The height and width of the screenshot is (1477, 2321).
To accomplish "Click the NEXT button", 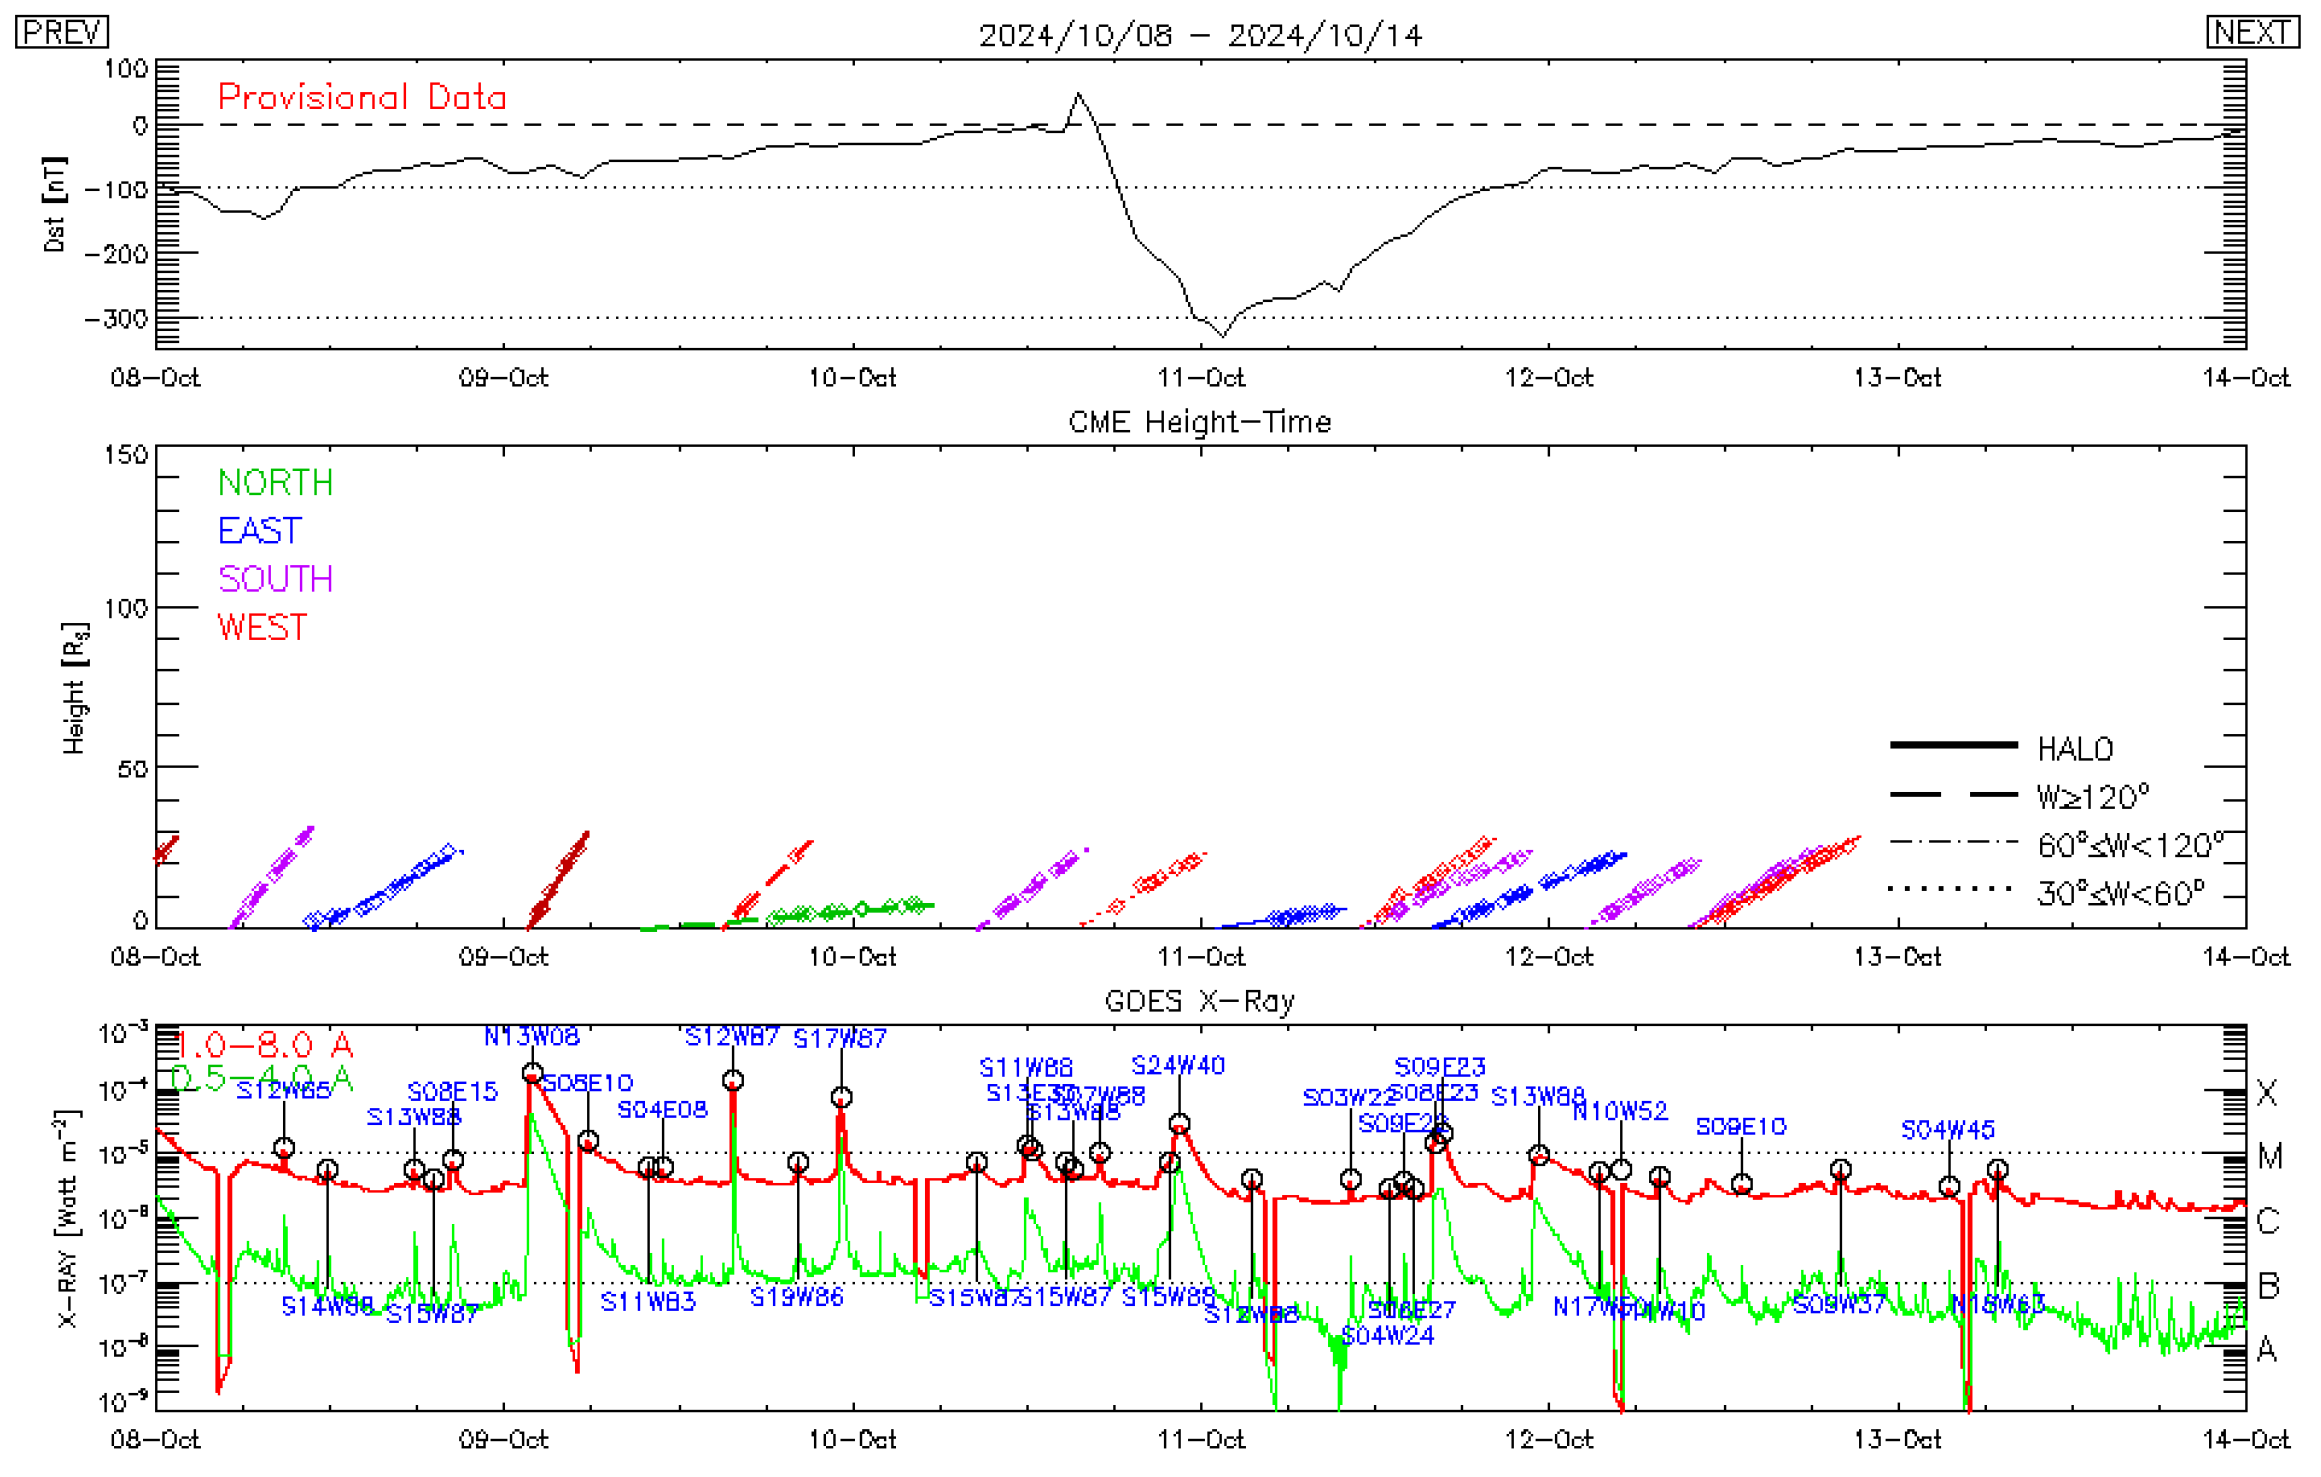I will pyautogui.click(x=2251, y=32).
